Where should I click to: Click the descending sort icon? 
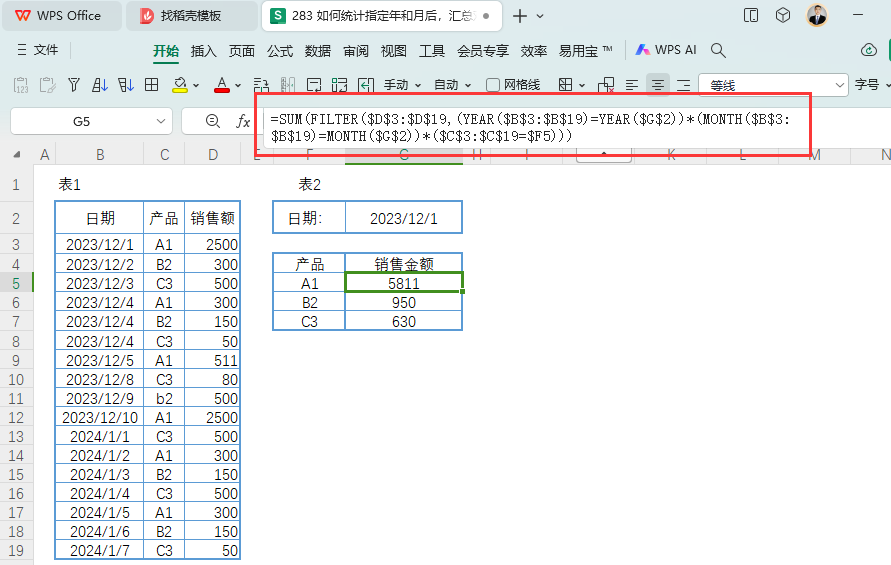126,85
